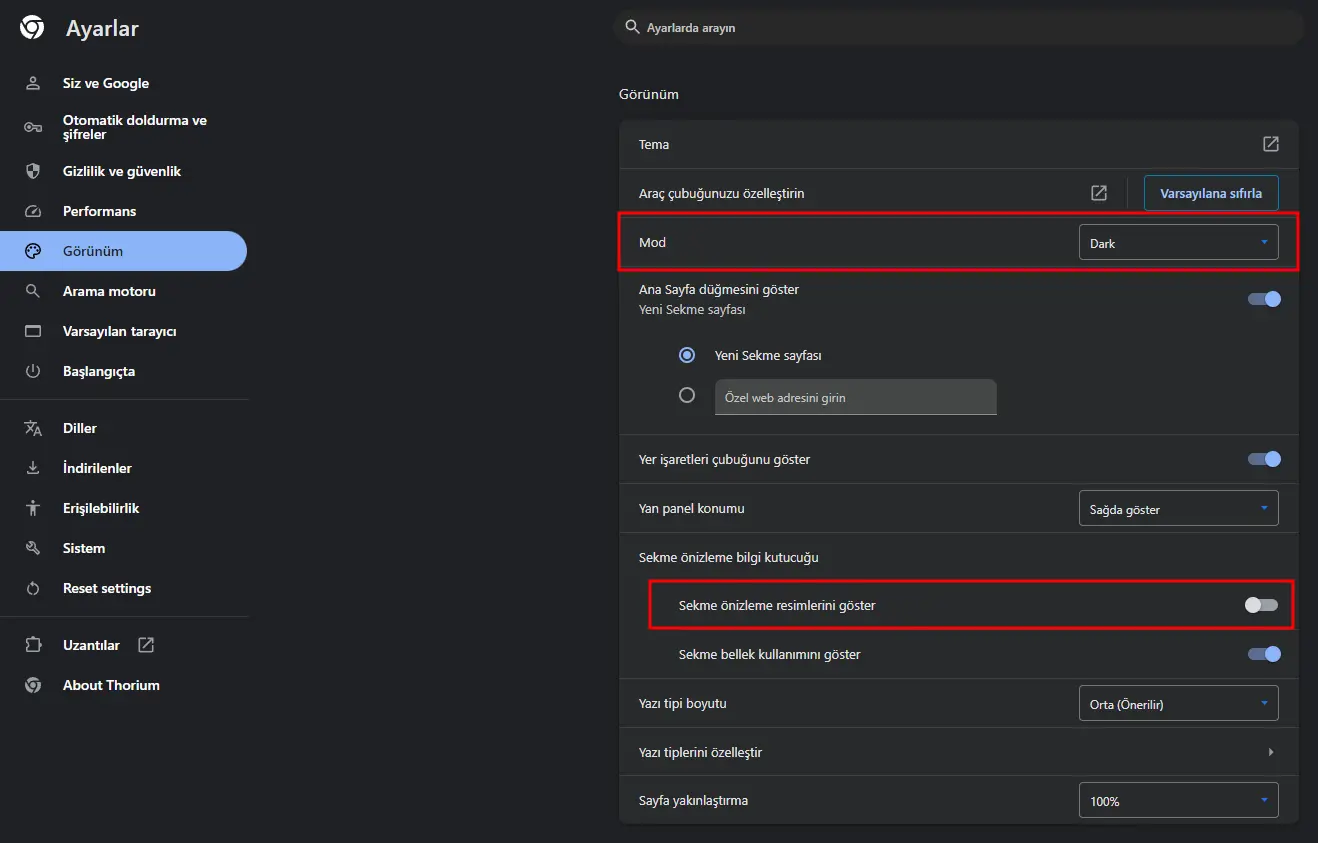This screenshot has width=1318, height=843.
Task: Click the download icon for İndirilenler
Action: pos(33,468)
